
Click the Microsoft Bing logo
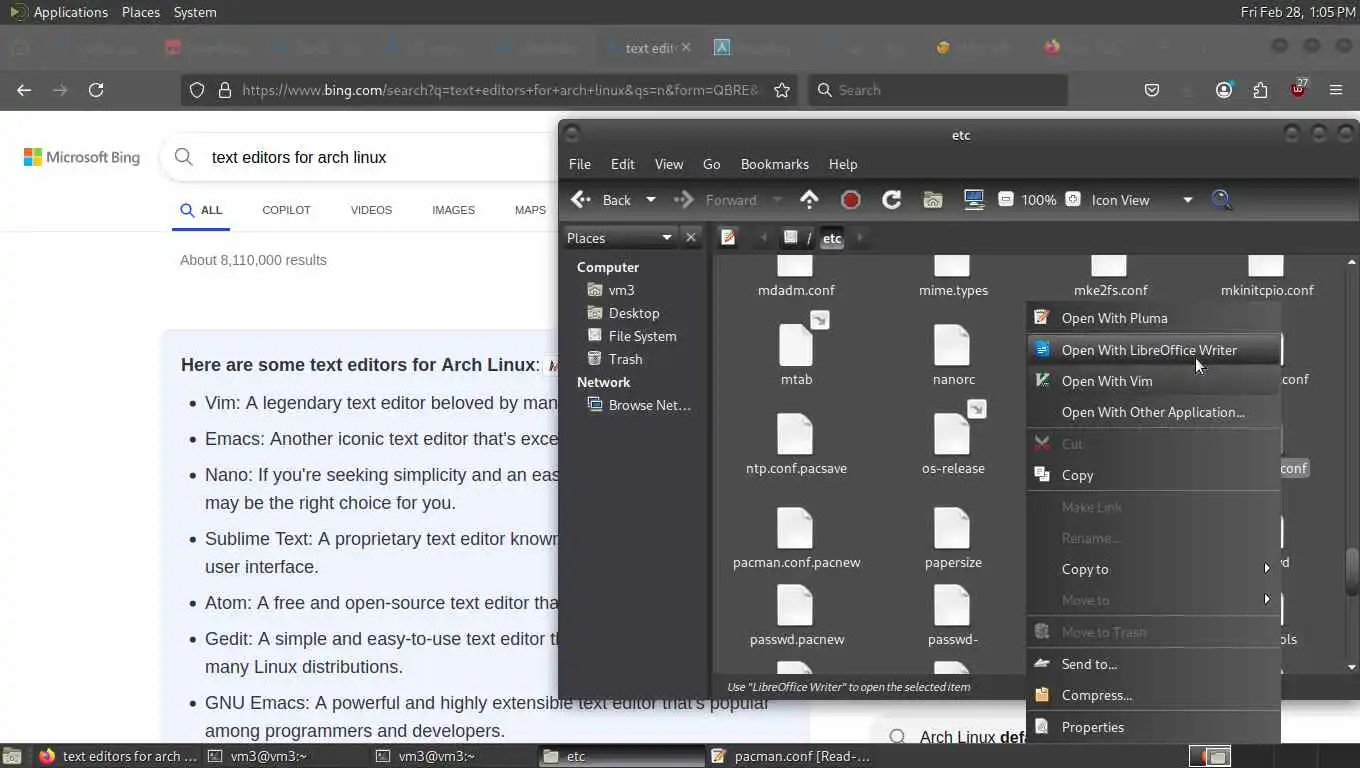click(82, 157)
